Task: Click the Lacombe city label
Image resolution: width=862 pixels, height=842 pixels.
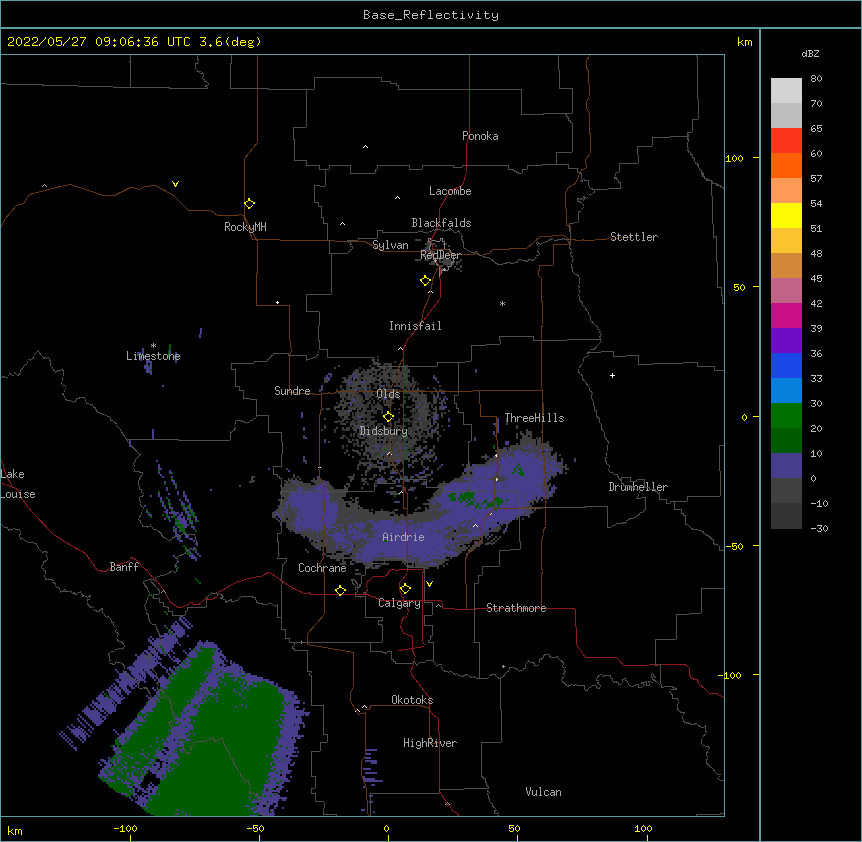Action: click(x=450, y=191)
